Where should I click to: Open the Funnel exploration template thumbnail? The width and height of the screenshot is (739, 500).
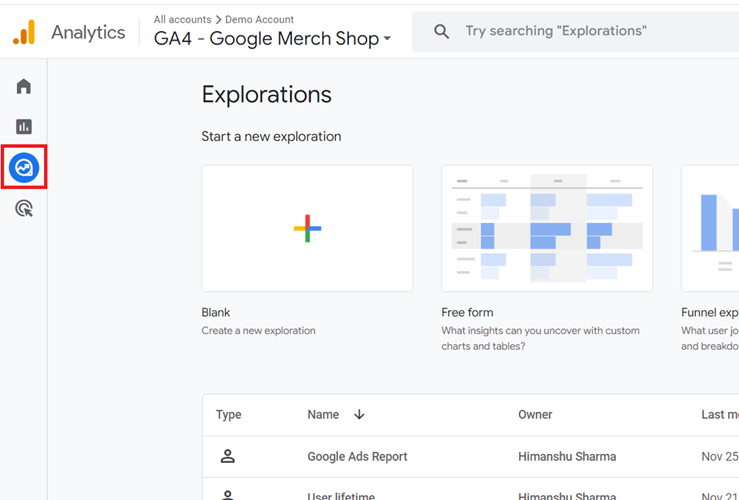click(x=710, y=228)
